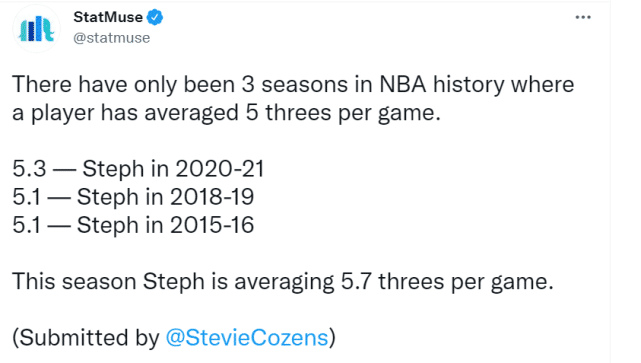Visit the @statmuse handle

tap(112, 38)
